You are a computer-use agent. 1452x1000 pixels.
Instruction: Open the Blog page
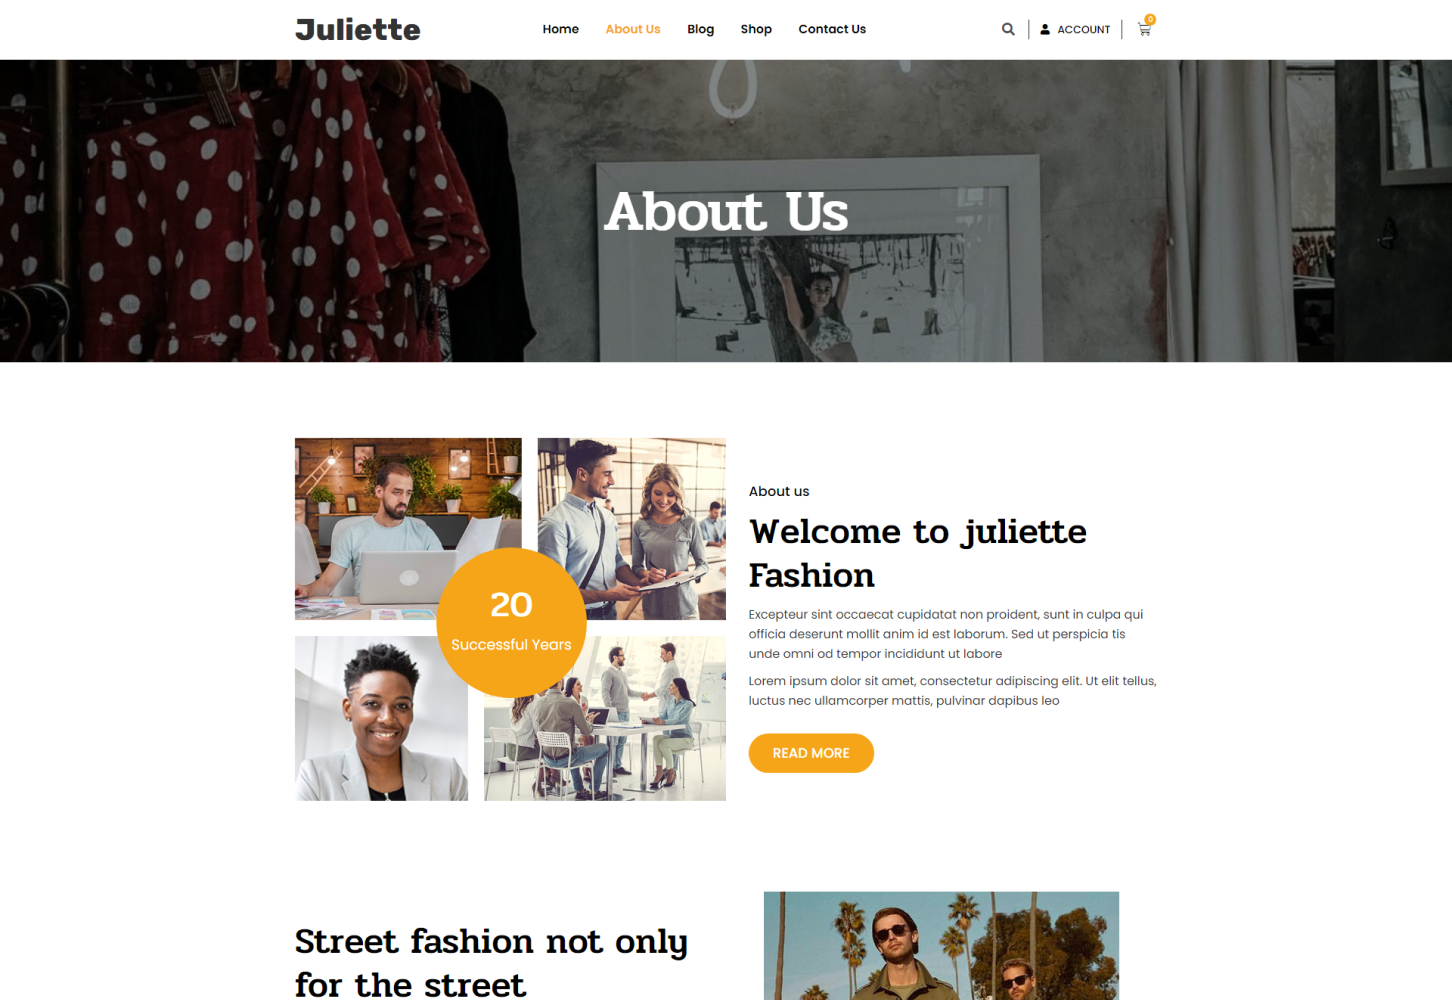(700, 29)
